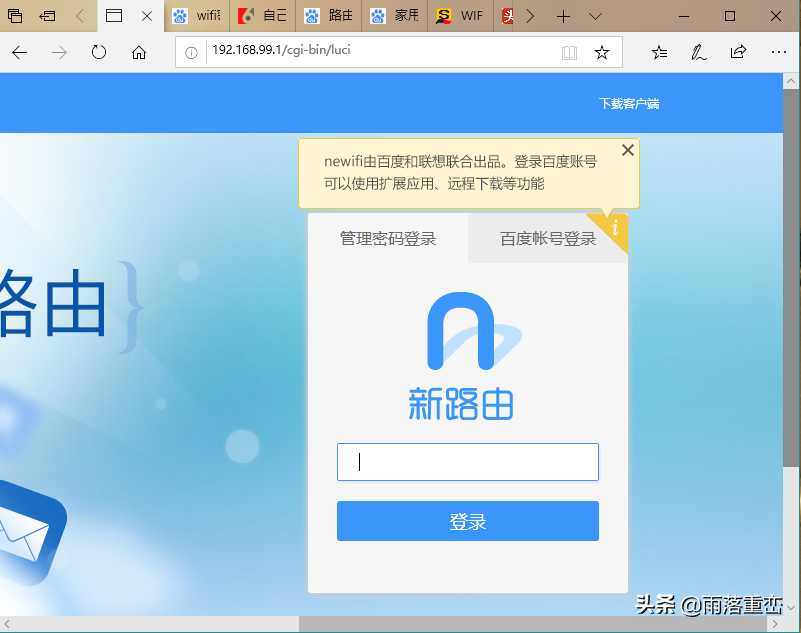801x633 pixels.
Task: Open the tabs-you've-set-aside icon
Action: (14, 16)
